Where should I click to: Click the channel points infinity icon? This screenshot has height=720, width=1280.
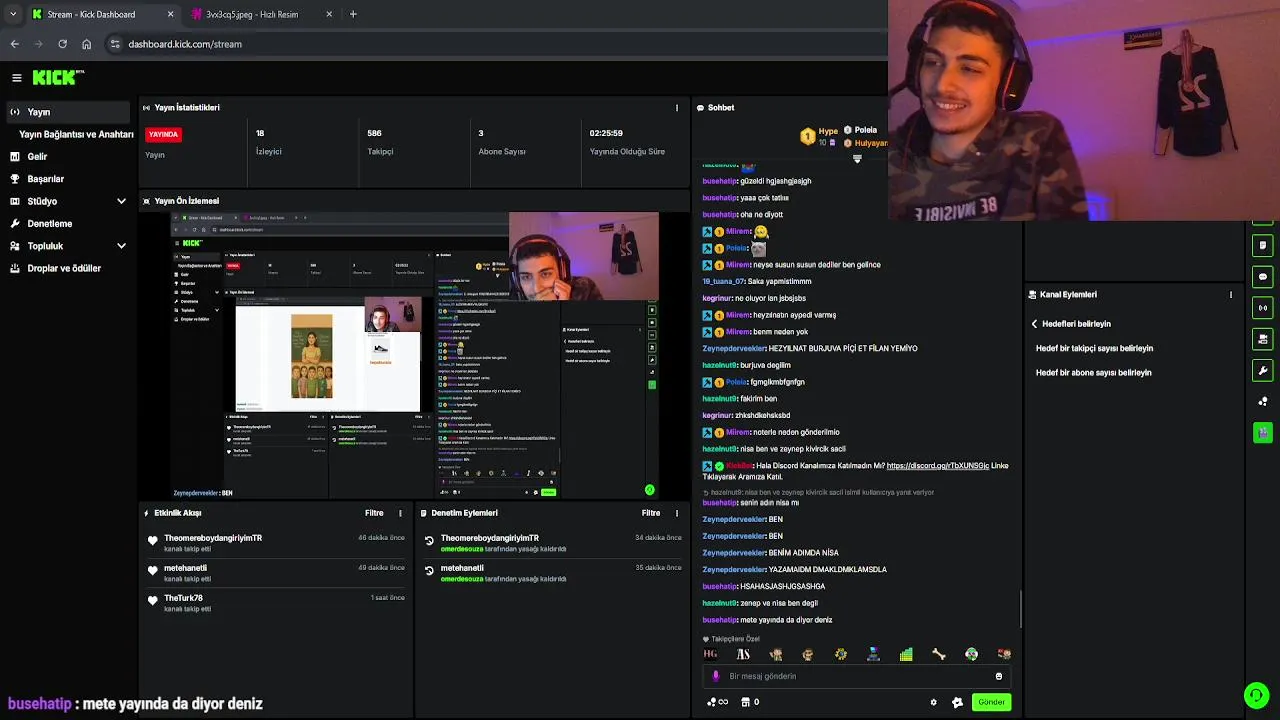717,702
